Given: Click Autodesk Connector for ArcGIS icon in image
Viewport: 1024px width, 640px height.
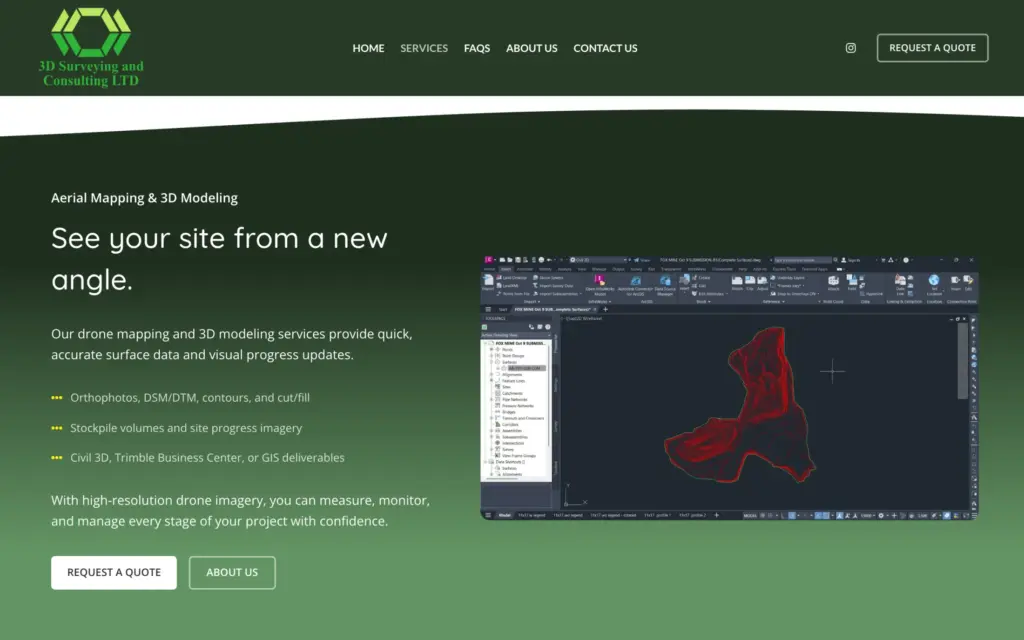Looking at the screenshot, I should (635, 281).
